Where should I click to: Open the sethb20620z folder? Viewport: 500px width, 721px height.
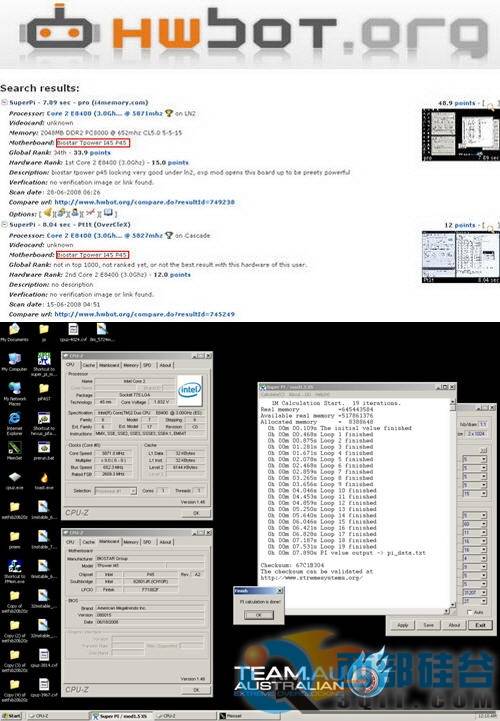14,510
